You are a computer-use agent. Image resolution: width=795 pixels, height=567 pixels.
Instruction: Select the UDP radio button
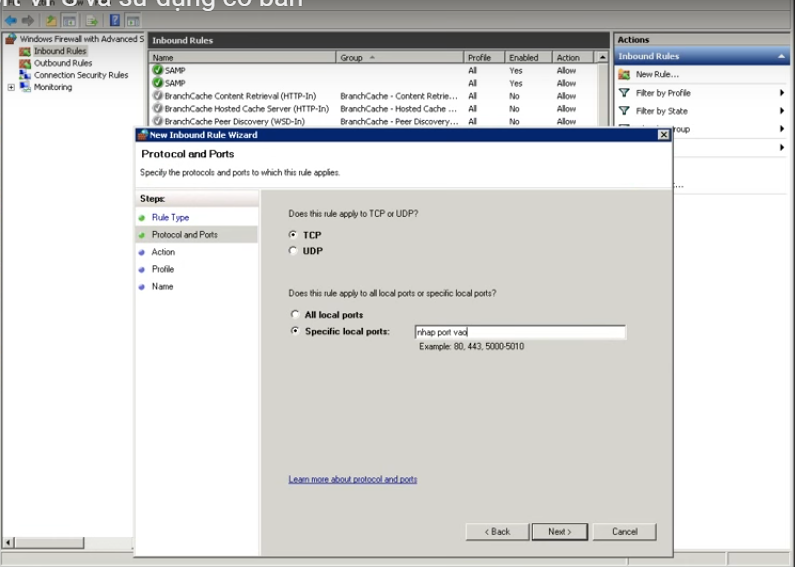click(x=293, y=250)
